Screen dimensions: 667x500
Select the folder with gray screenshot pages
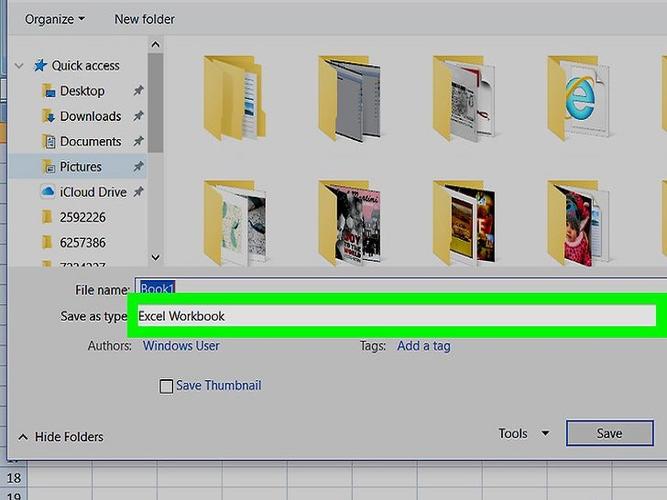350,98
